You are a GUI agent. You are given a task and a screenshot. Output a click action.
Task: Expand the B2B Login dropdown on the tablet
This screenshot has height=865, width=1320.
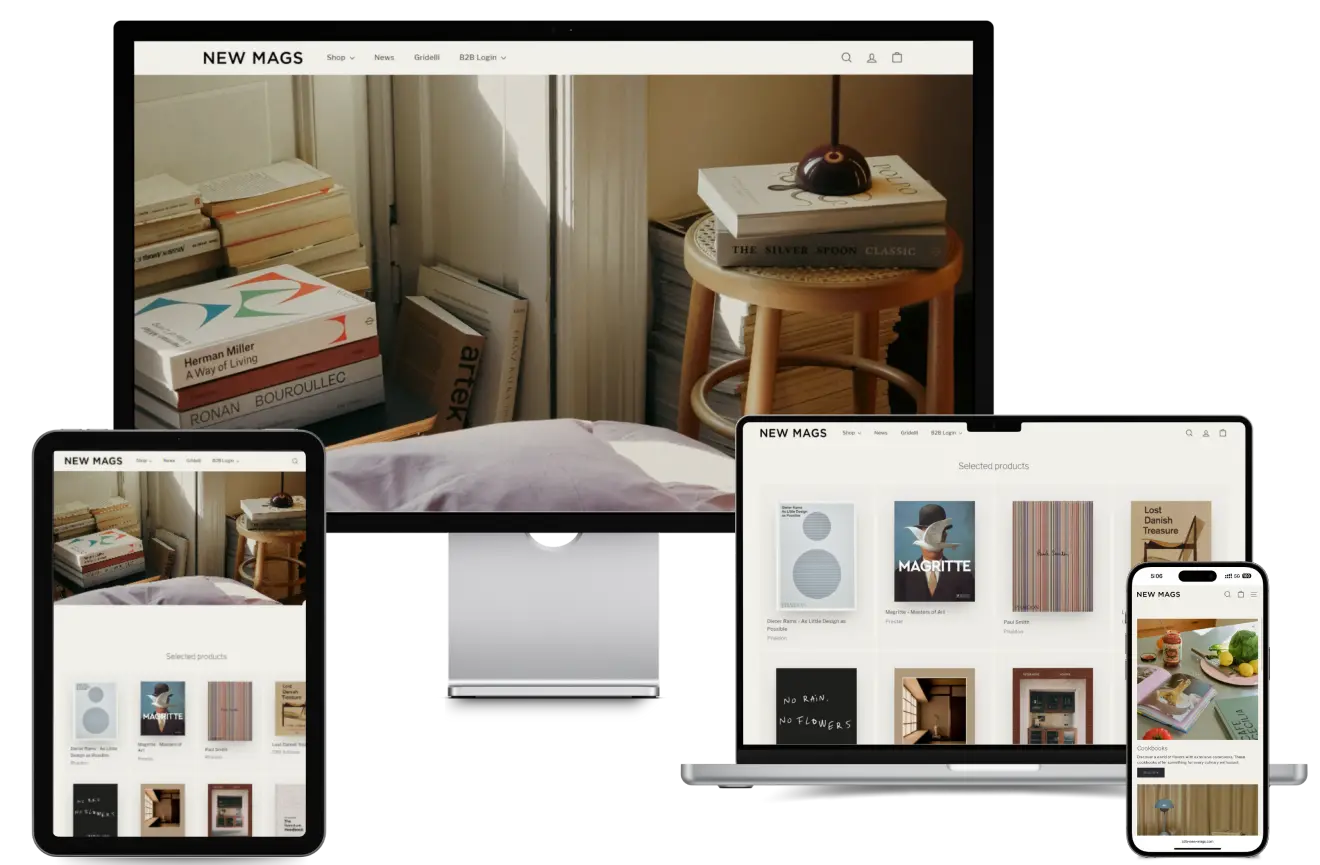224,461
